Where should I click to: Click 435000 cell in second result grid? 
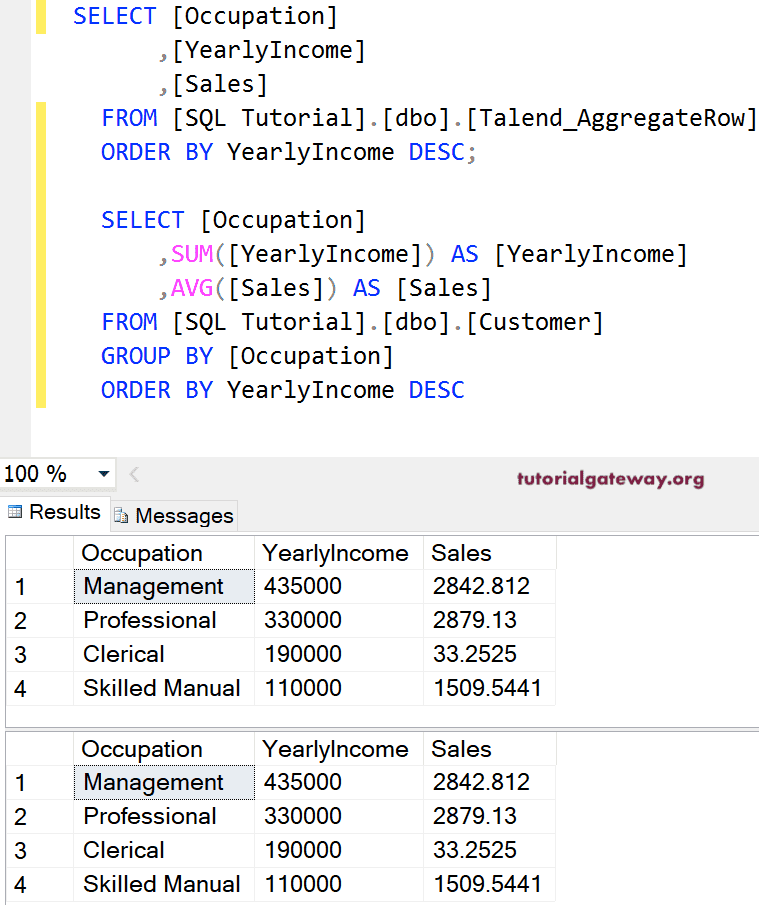tap(303, 782)
